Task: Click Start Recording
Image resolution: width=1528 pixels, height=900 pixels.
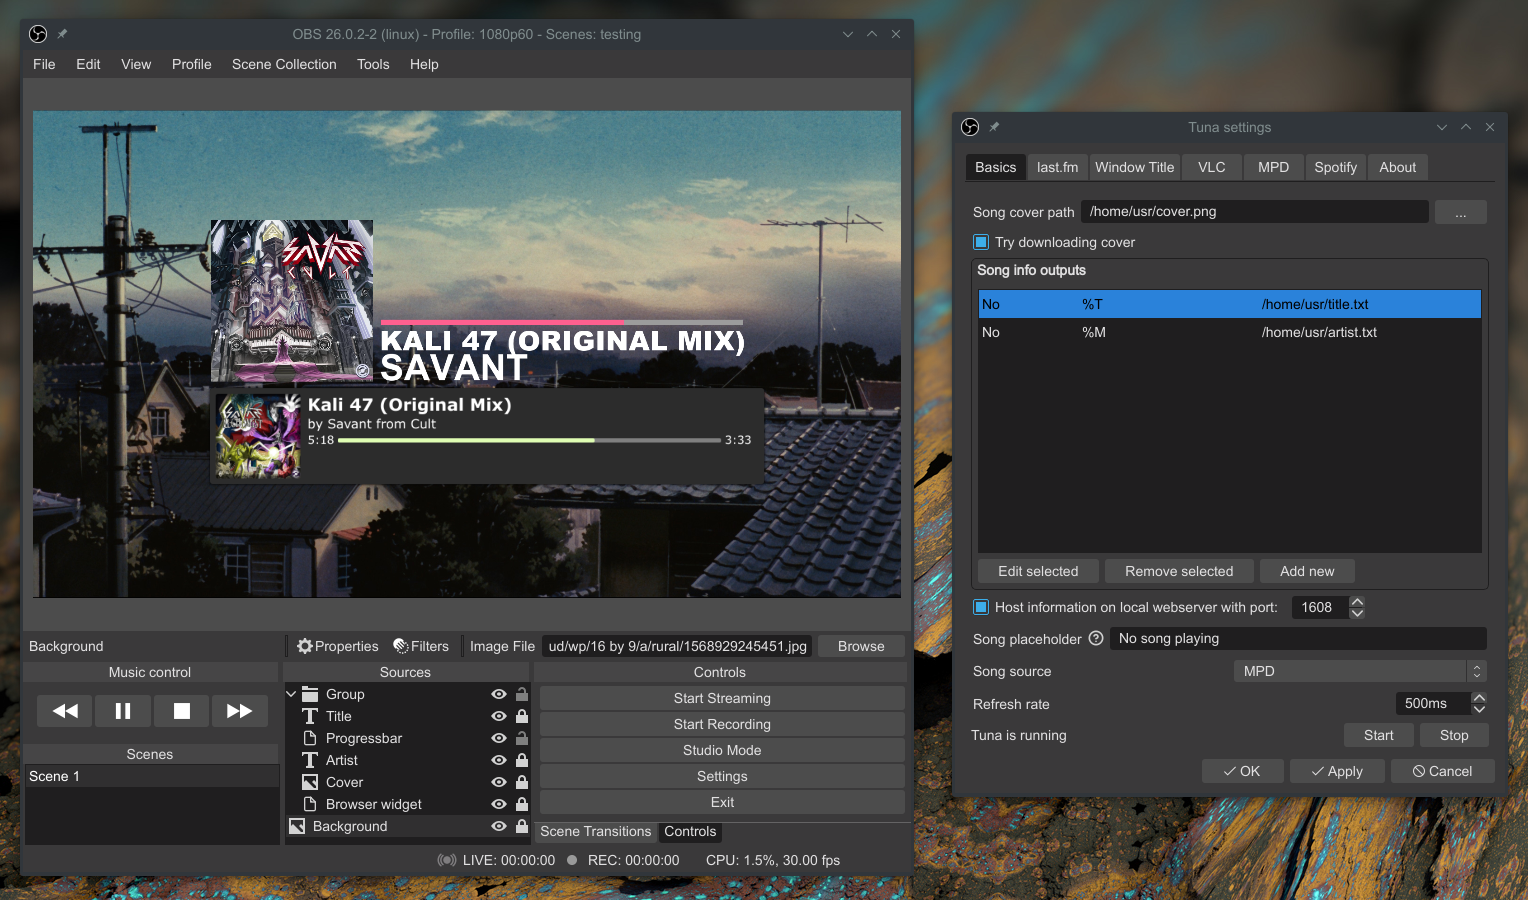Action: (x=722, y=724)
